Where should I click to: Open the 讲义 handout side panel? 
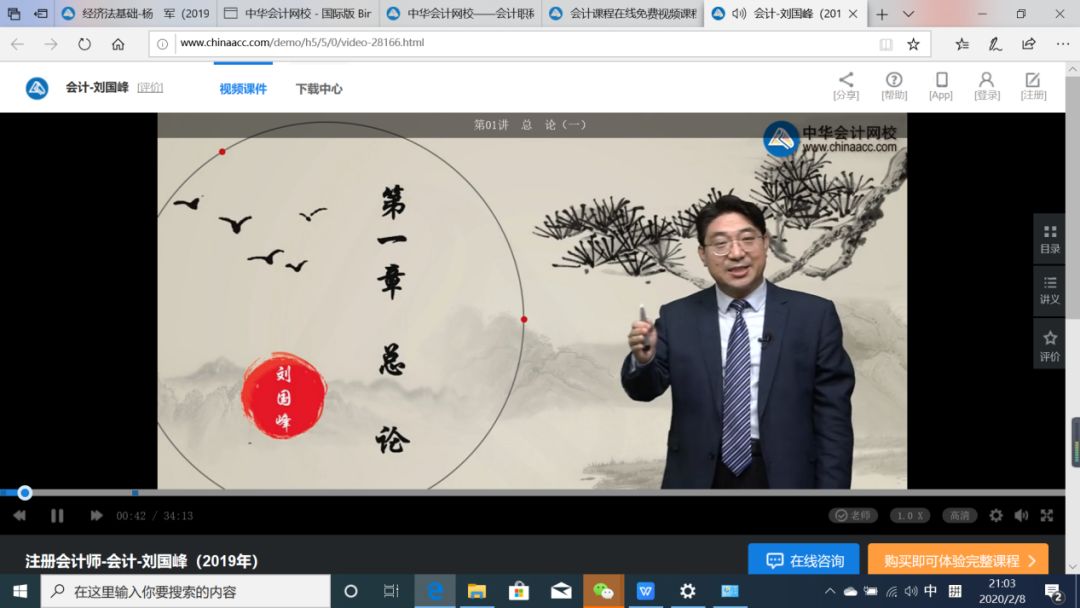coord(1050,290)
